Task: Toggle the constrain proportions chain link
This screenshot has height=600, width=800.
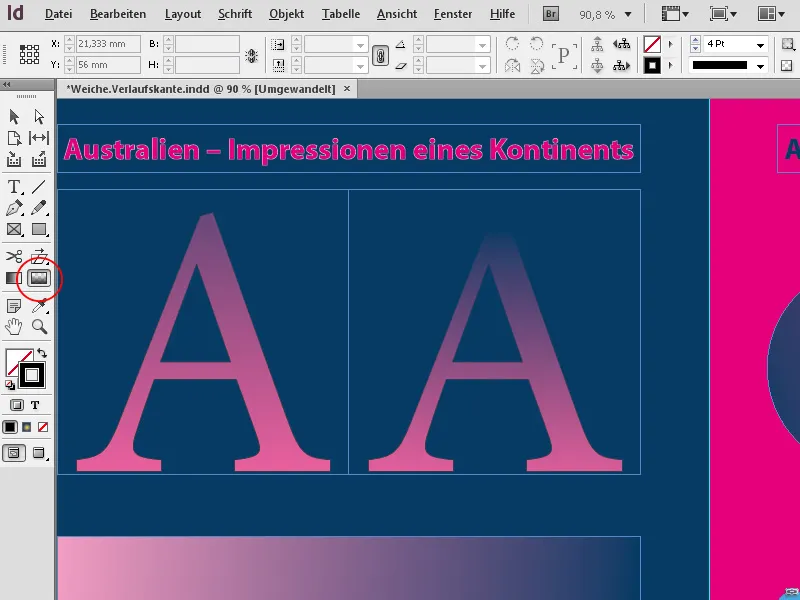Action: coord(380,56)
